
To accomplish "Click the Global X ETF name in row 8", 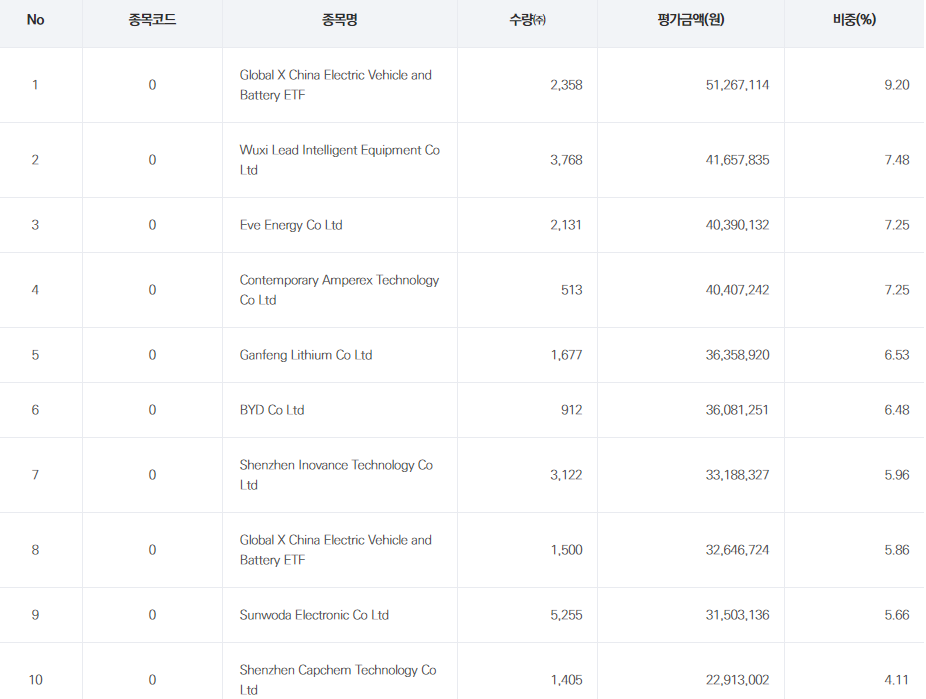I will point(335,550).
